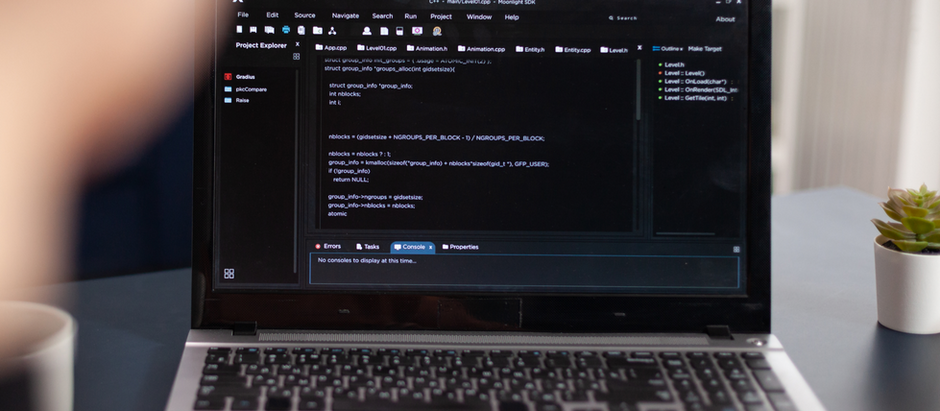Screen dimensions: 940x411
Task: Click the 'atomic' code line
Action: (x=338, y=214)
